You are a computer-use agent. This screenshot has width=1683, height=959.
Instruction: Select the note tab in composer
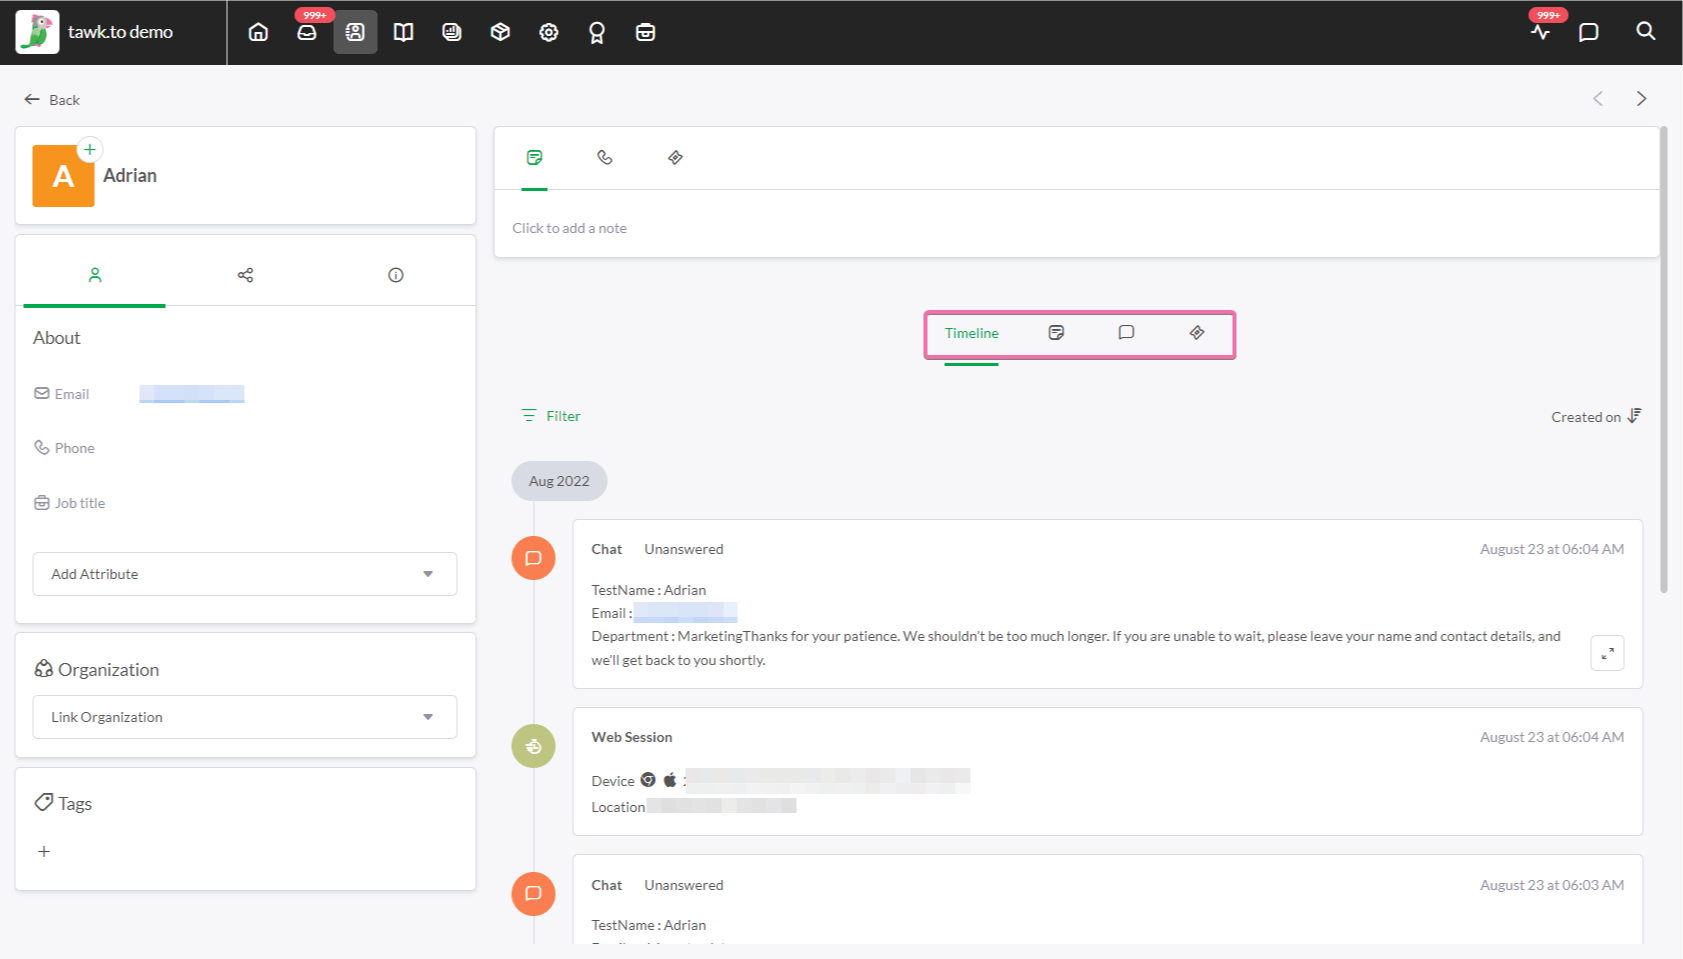tap(535, 158)
